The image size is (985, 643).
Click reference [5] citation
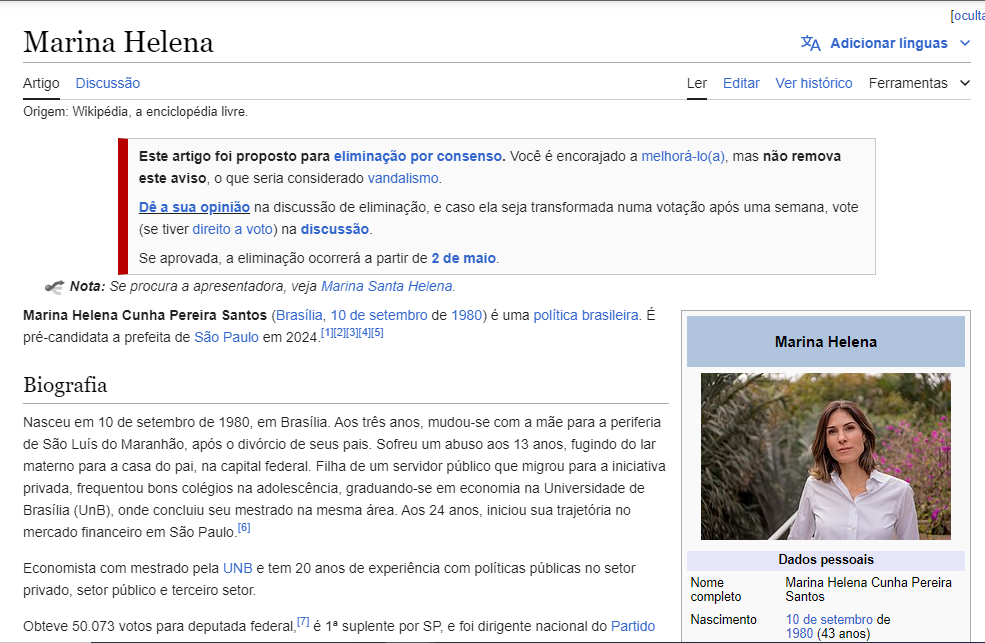pyautogui.click(x=377, y=333)
